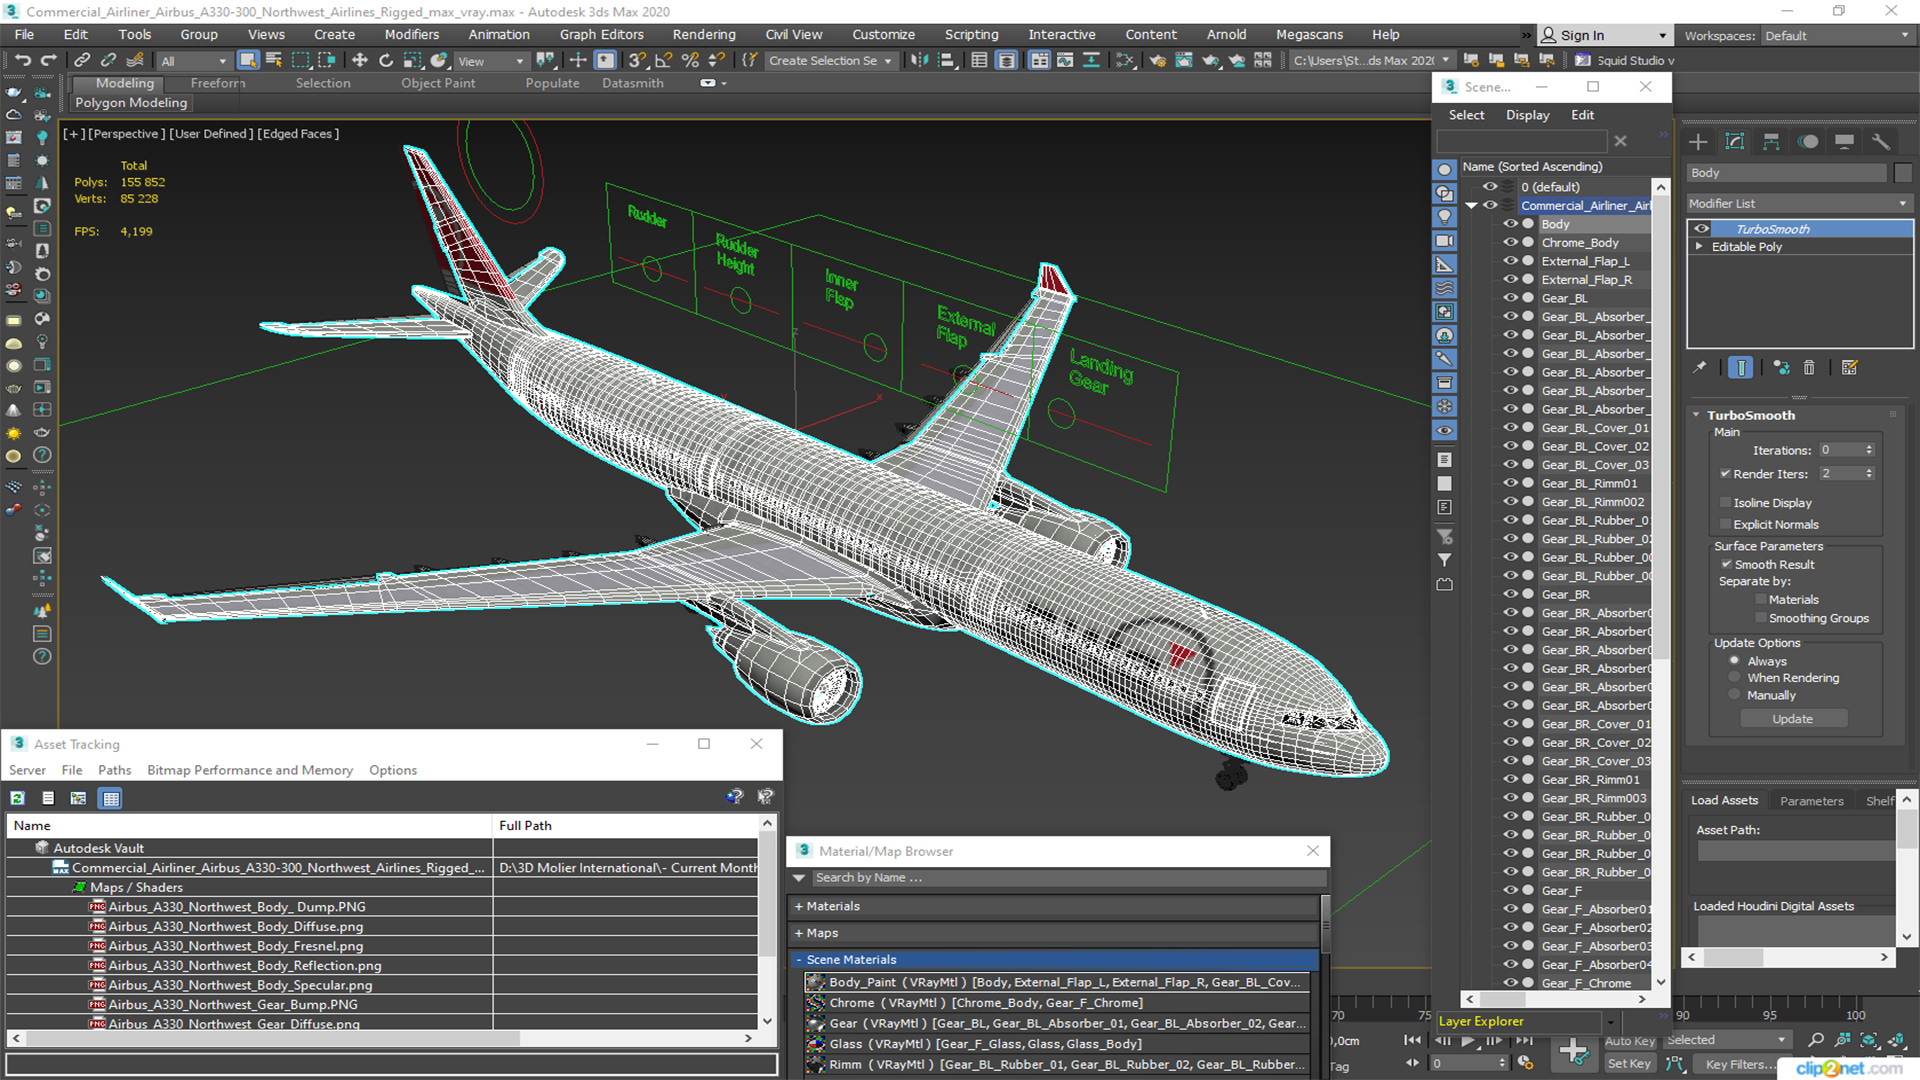Activate the Select and Uniform Scale tool
This screenshot has width=1920, height=1080.
[412, 60]
